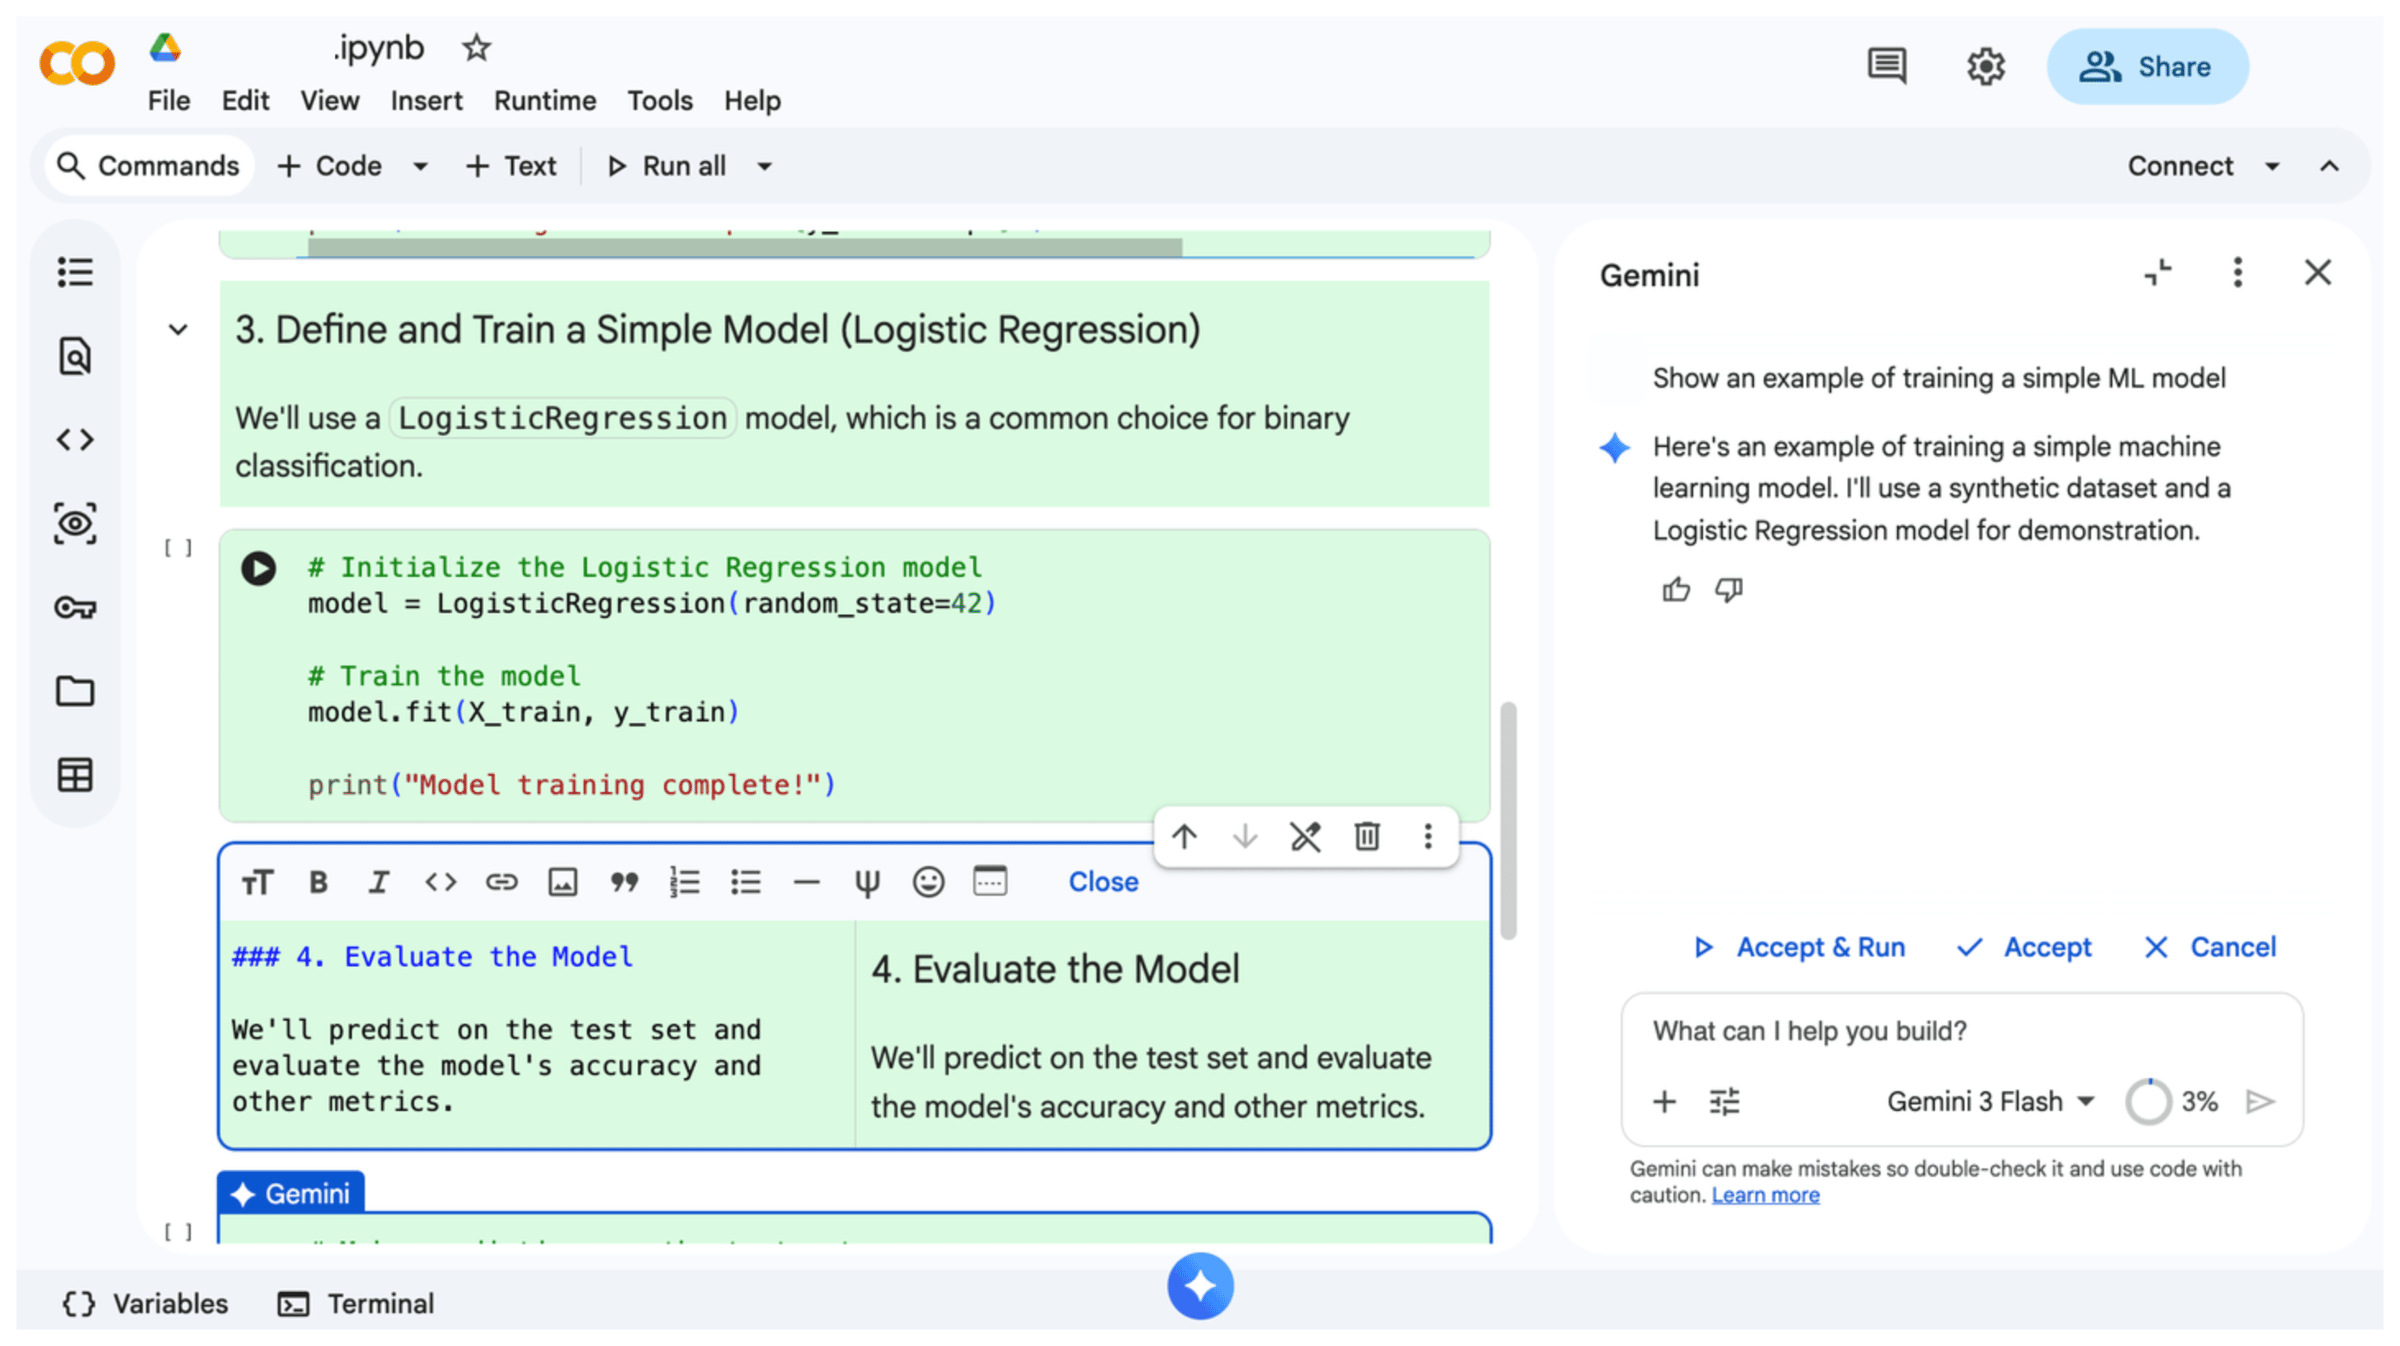Close the markdown editor

point(1103,882)
